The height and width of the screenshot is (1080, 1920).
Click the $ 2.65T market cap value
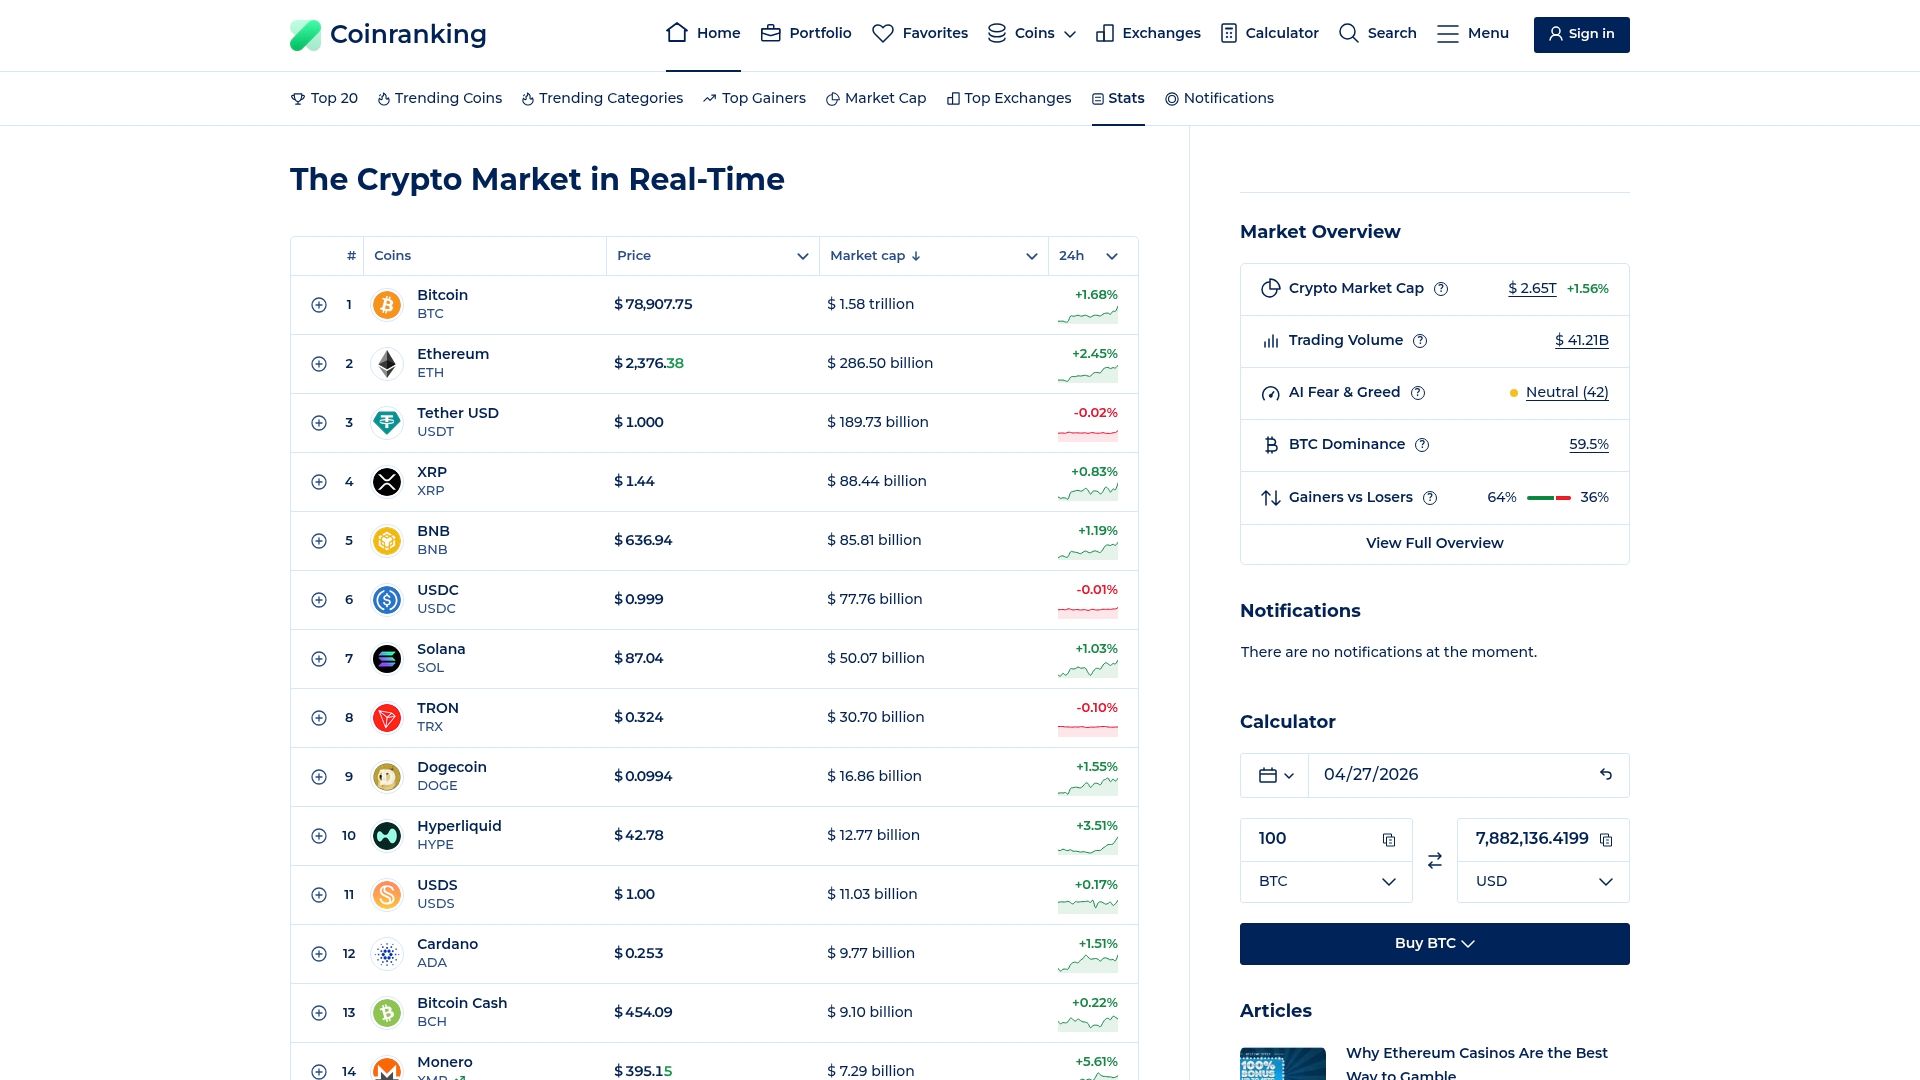(x=1532, y=289)
